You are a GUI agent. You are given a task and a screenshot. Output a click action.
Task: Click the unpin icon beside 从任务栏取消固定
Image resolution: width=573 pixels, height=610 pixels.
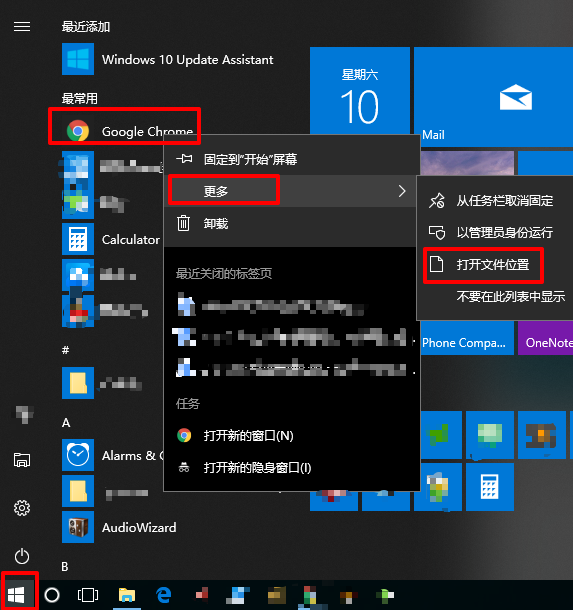[x=436, y=201]
